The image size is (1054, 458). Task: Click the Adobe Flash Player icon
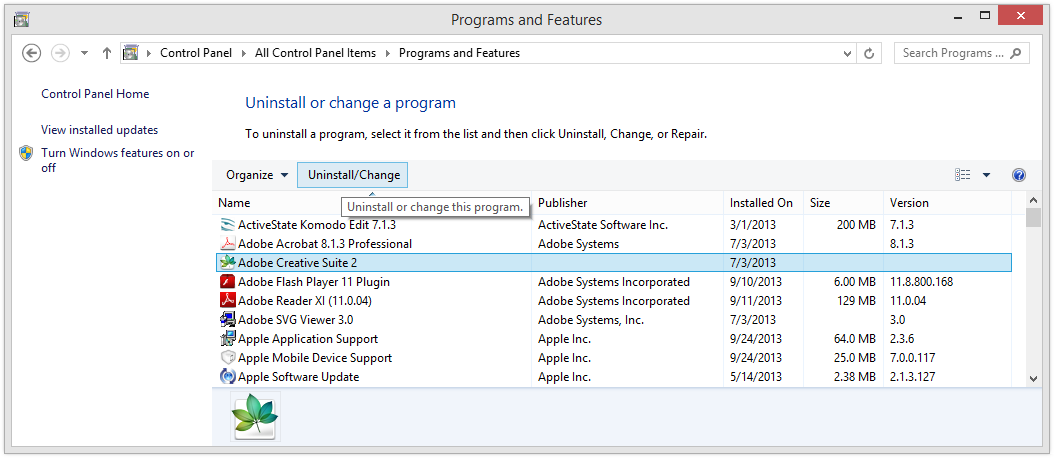227,282
